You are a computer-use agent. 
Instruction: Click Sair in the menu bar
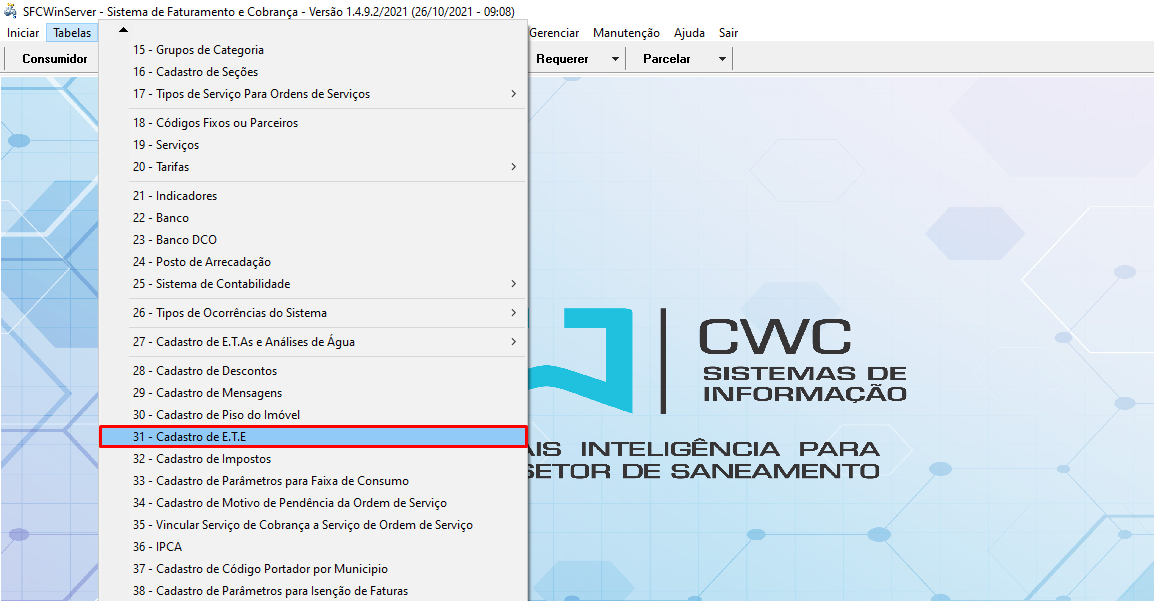pyautogui.click(x=728, y=33)
